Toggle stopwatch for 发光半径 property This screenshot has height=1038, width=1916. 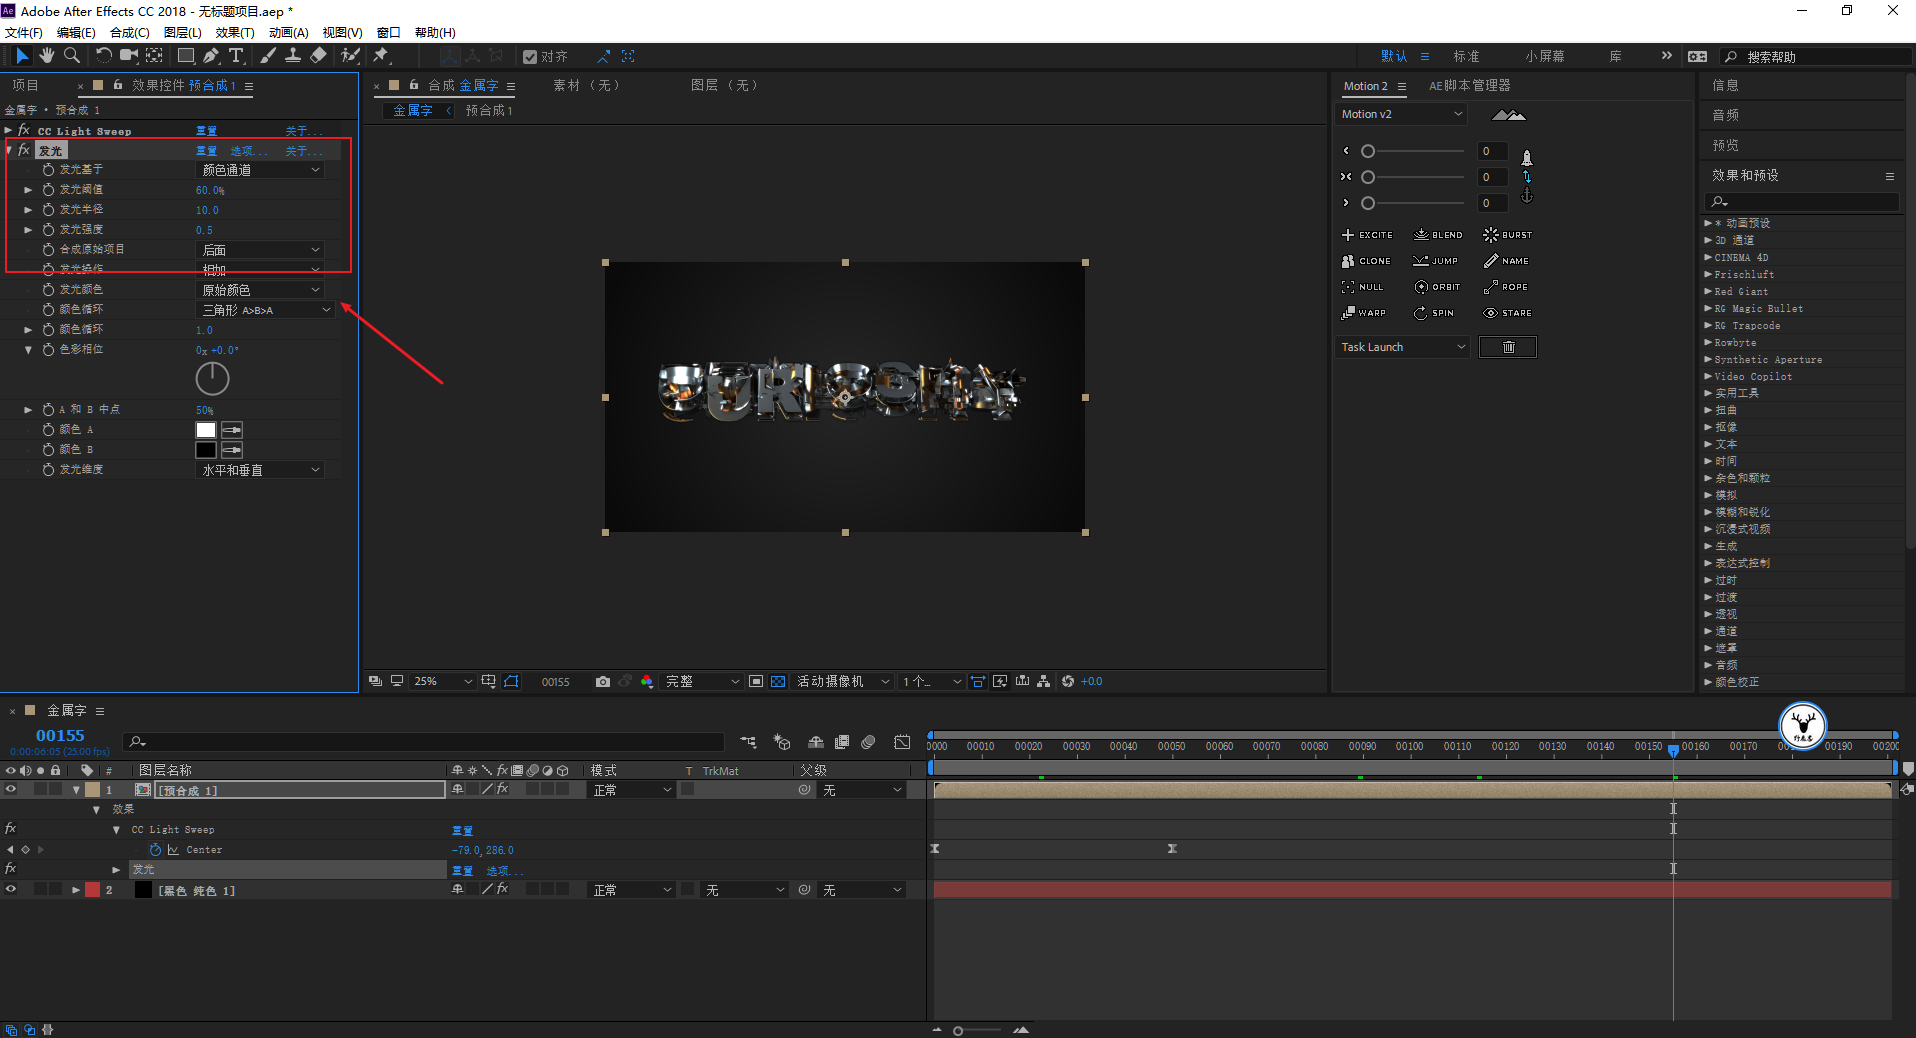click(x=48, y=210)
